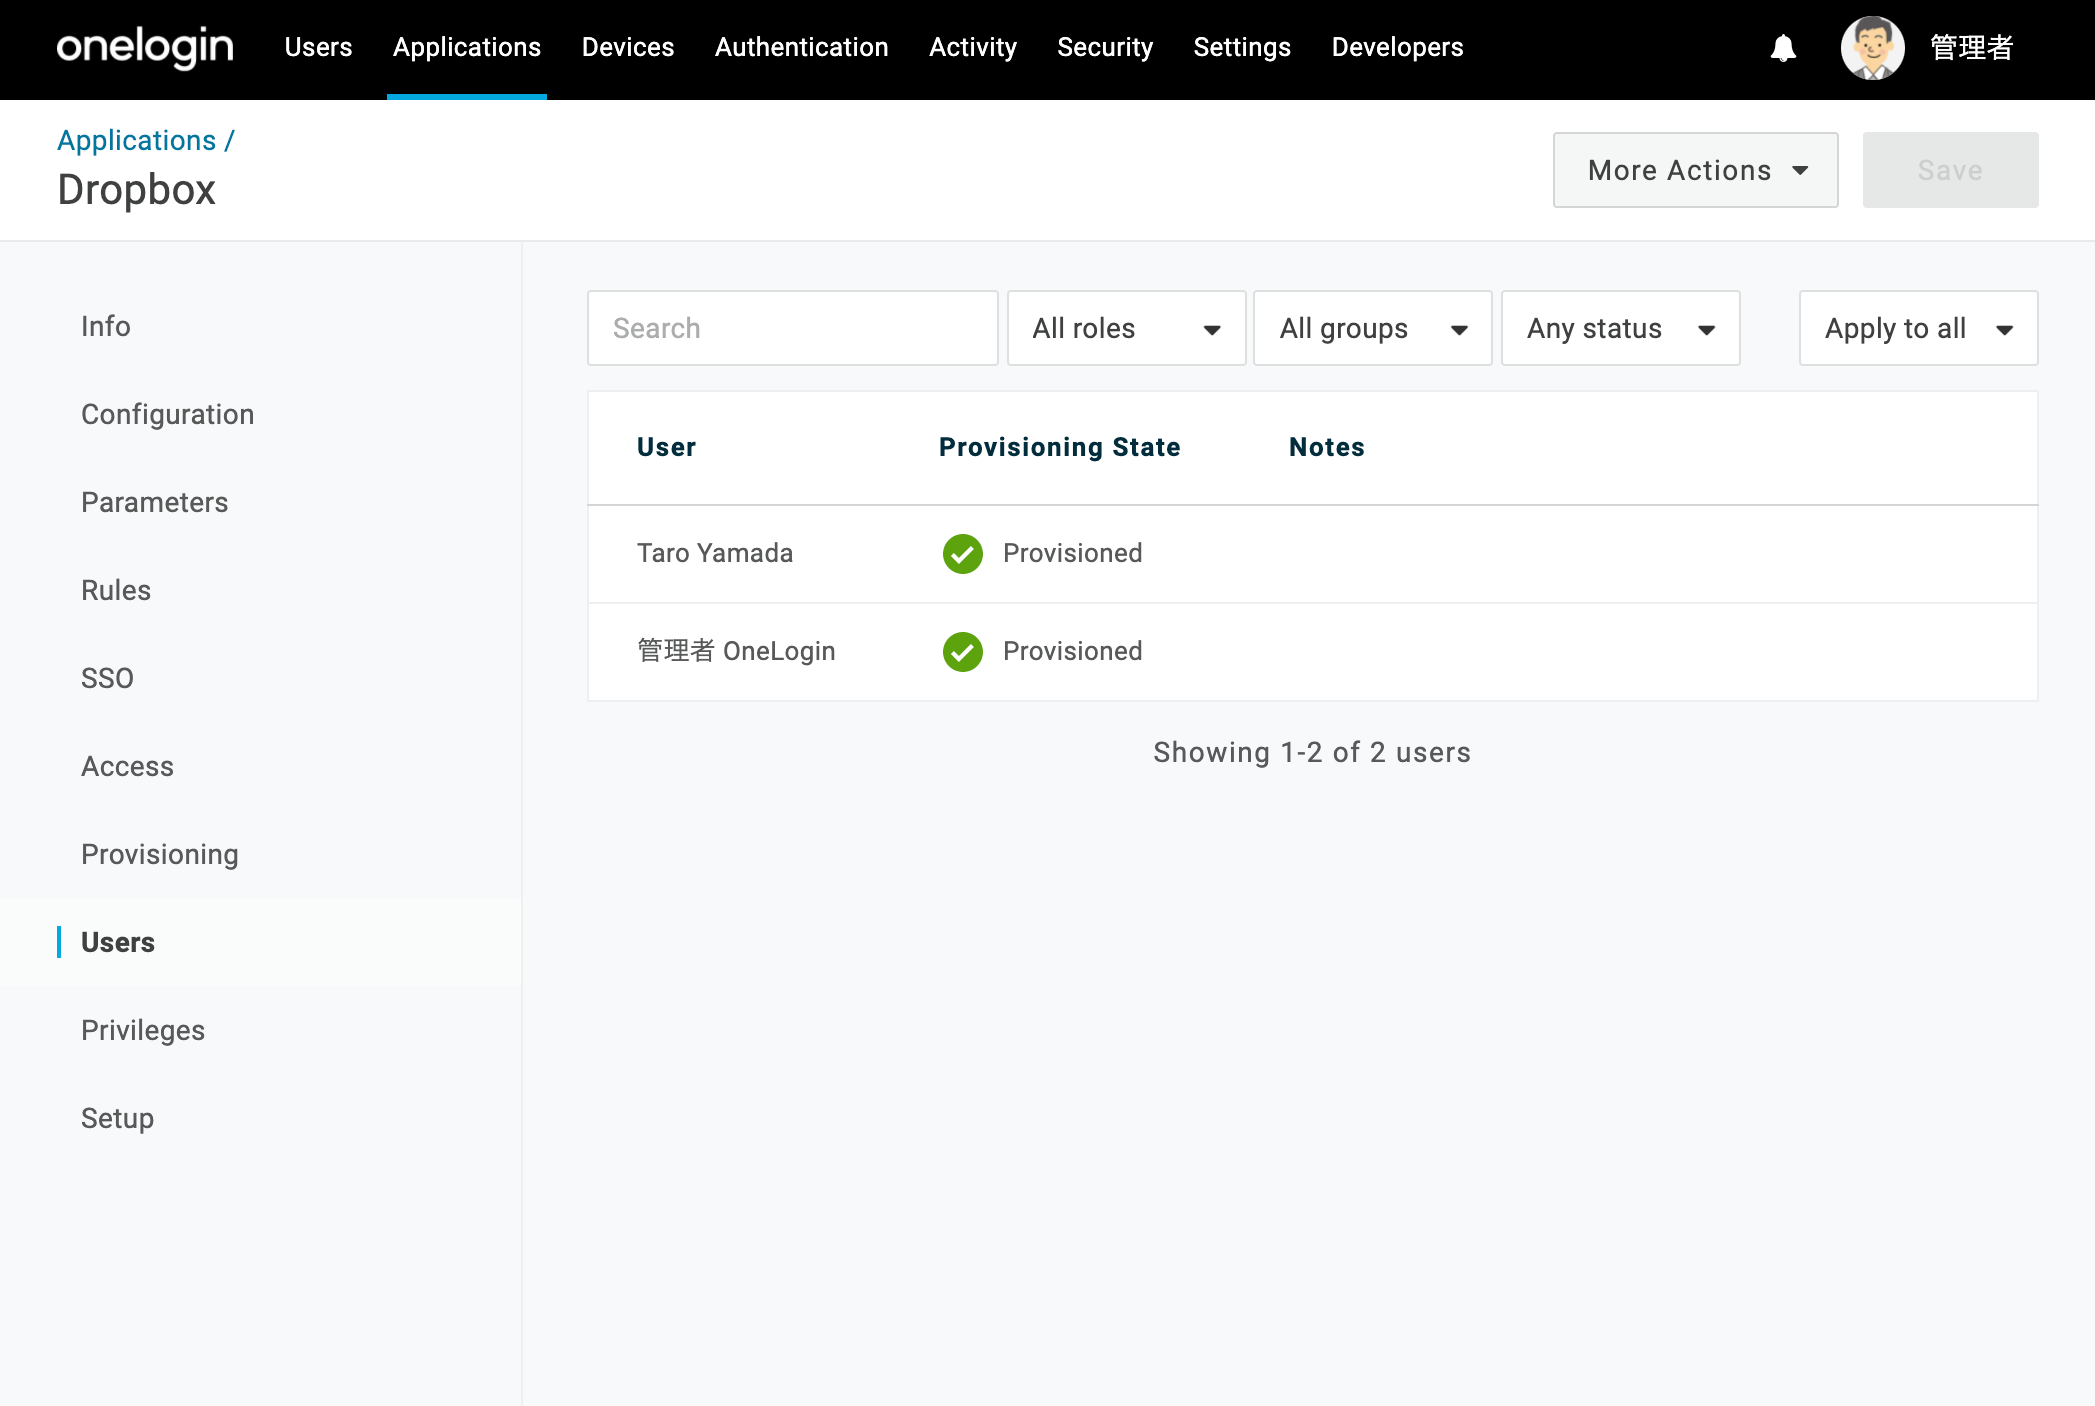The image size is (2095, 1406).
Task: Click the 管理者 account name
Action: [1971, 48]
